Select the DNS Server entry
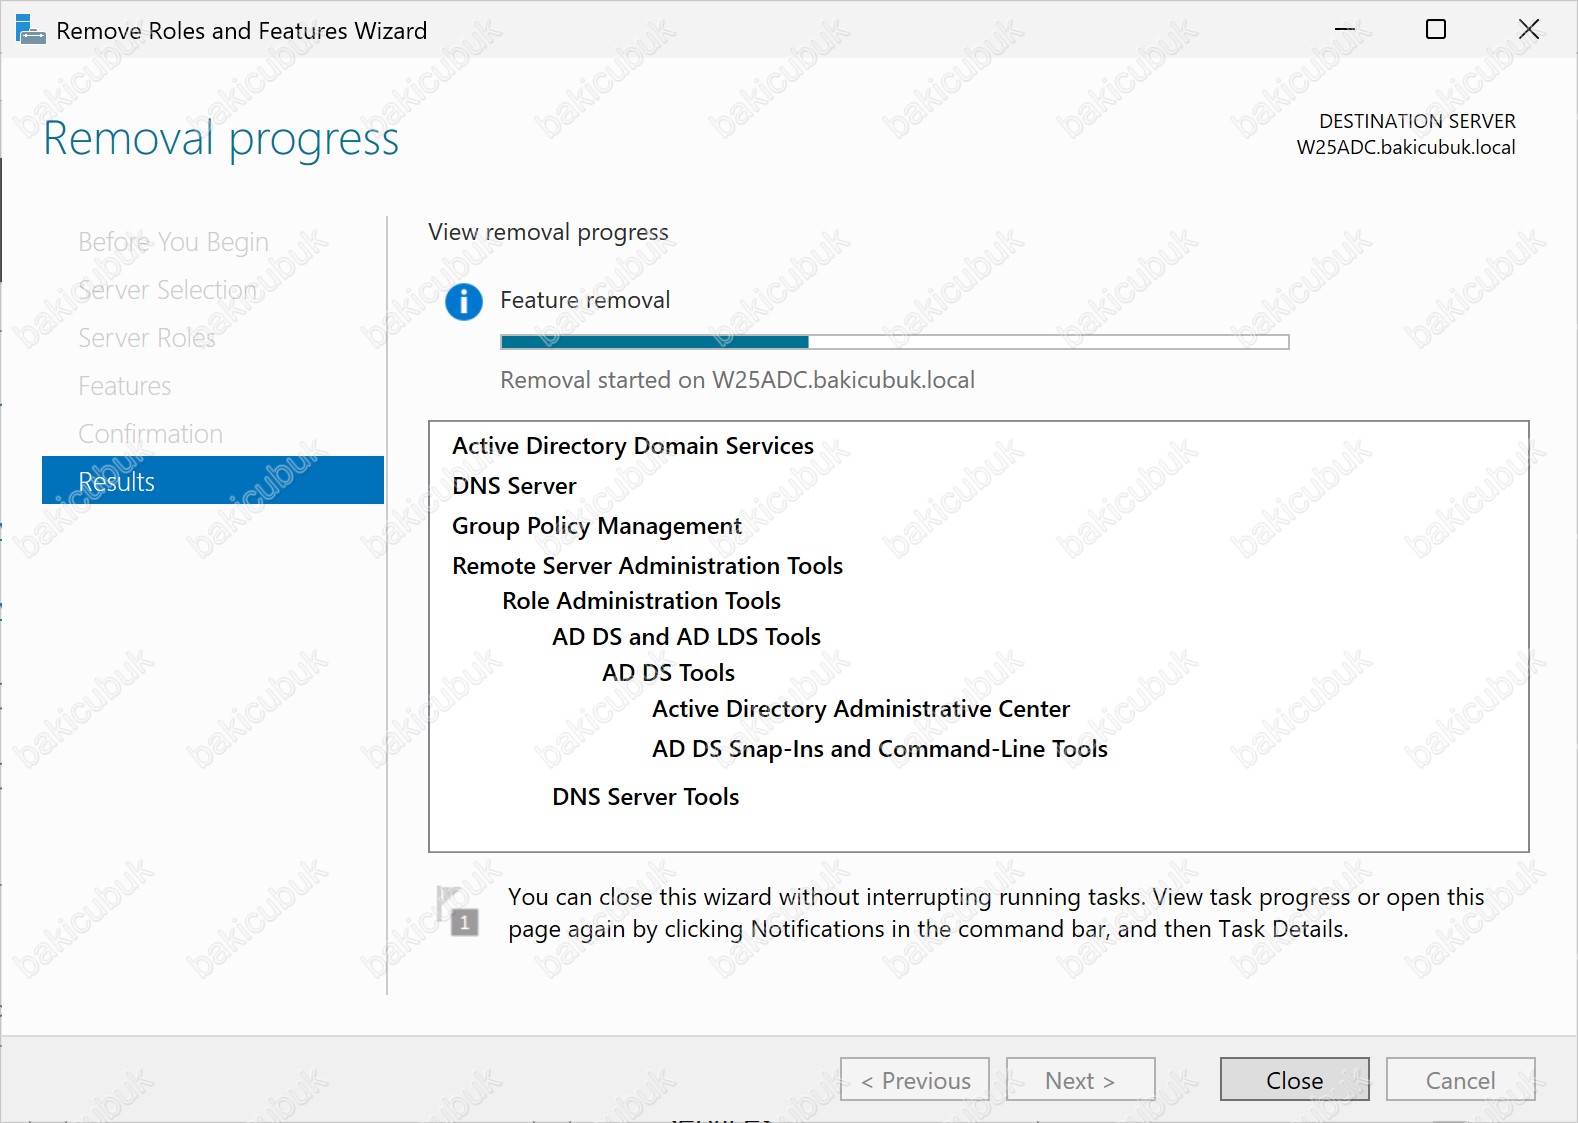Viewport: 1578px width, 1123px height. (x=514, y=486)
